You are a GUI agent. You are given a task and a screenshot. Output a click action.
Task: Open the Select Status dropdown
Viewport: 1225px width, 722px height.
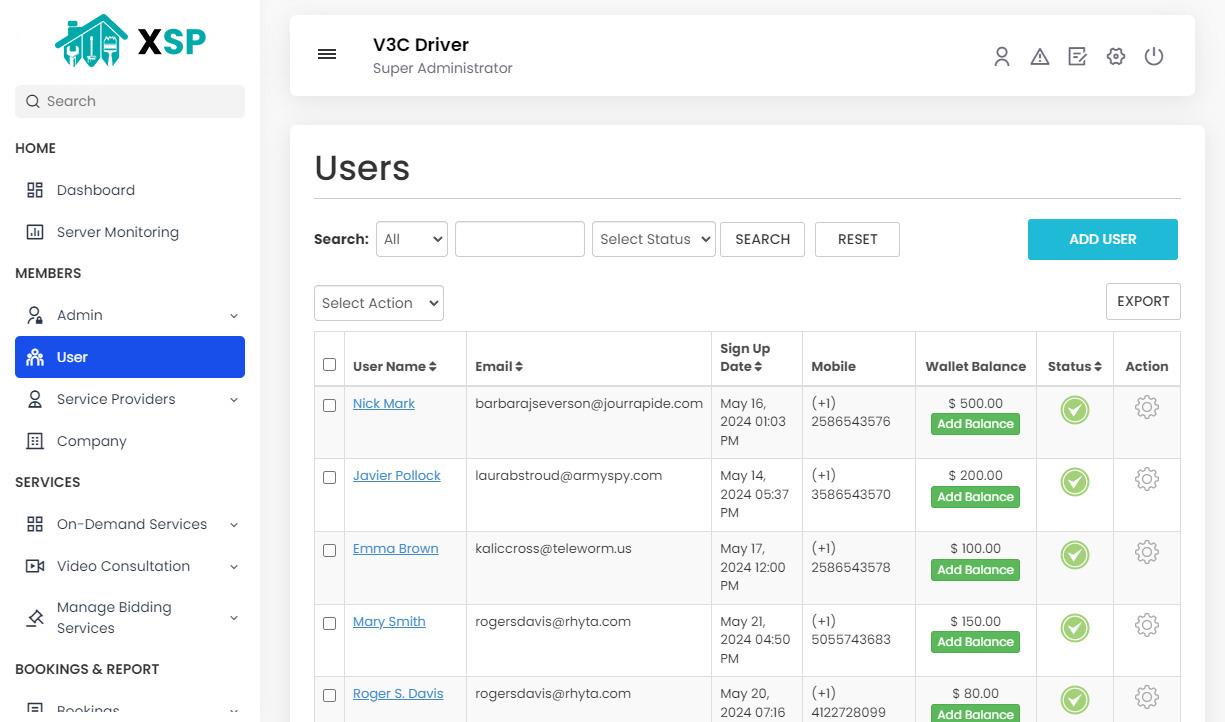[x=653, y=239]
